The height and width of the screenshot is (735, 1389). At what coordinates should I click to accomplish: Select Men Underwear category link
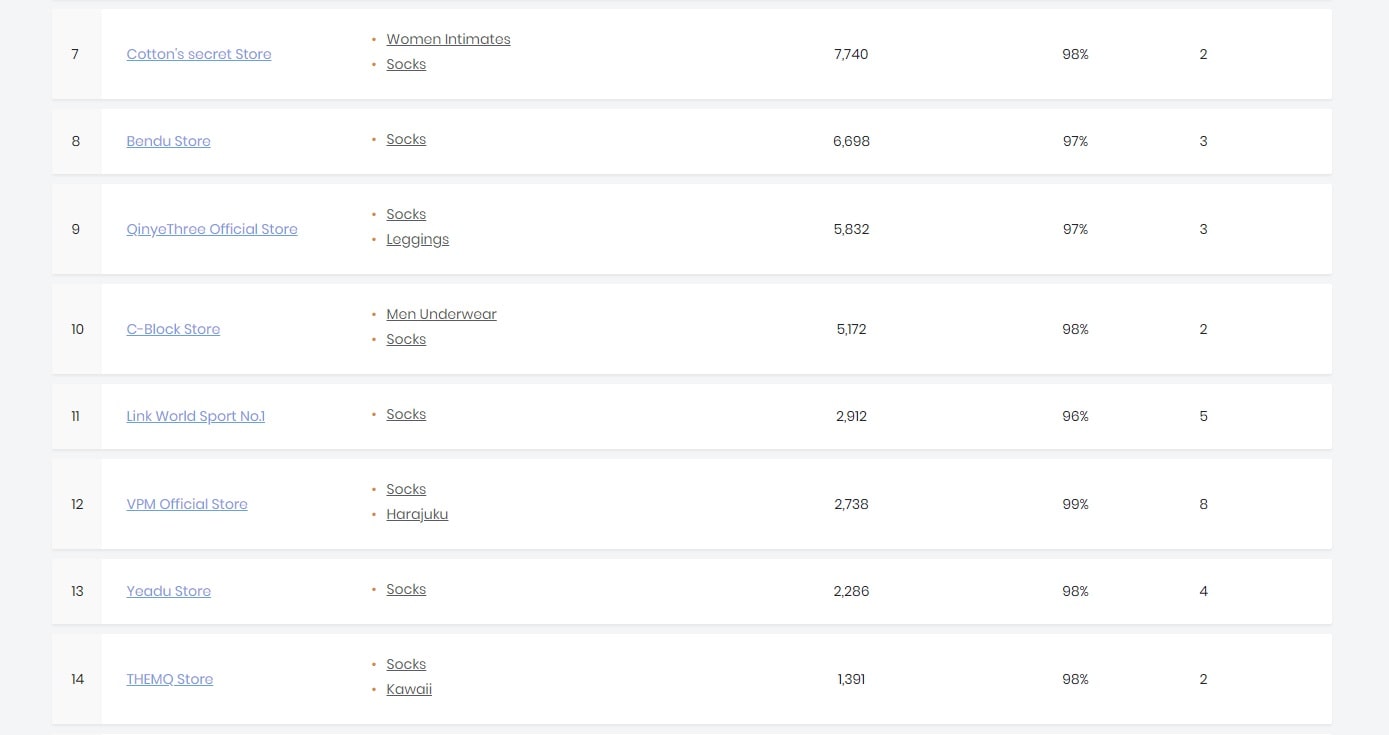[441, 314]
